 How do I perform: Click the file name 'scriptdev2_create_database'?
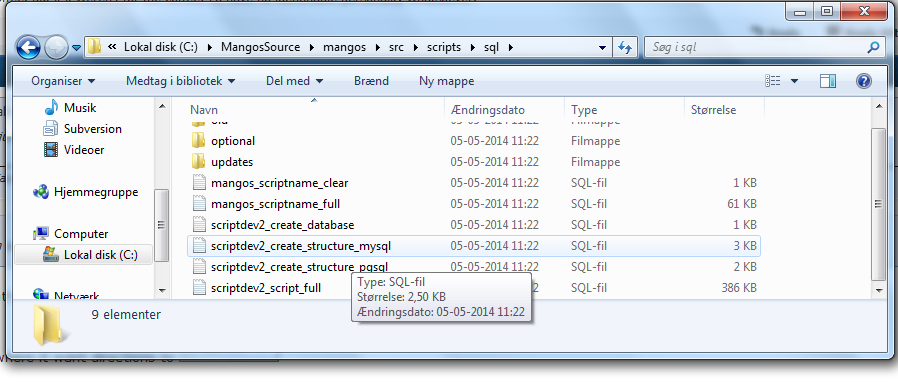click(282, 225)
